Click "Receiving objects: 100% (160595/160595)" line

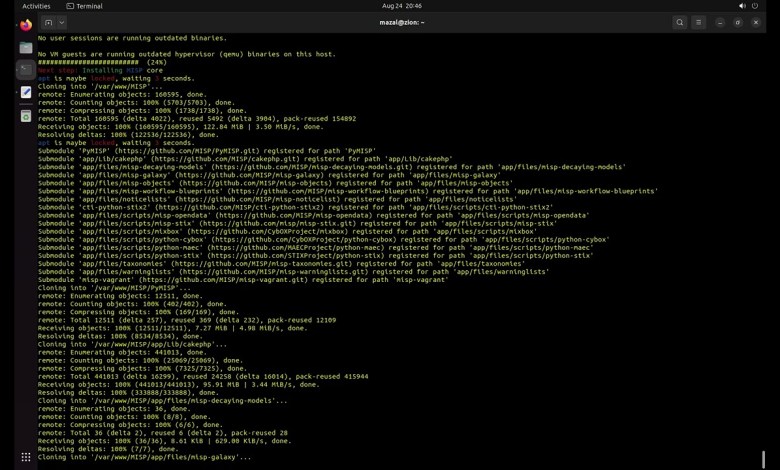tap(181, 126)
